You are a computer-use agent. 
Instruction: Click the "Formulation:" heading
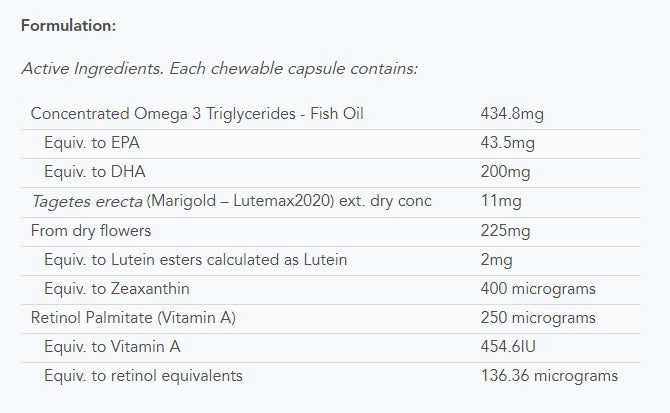pyautogui.click(x=66, y=24)
